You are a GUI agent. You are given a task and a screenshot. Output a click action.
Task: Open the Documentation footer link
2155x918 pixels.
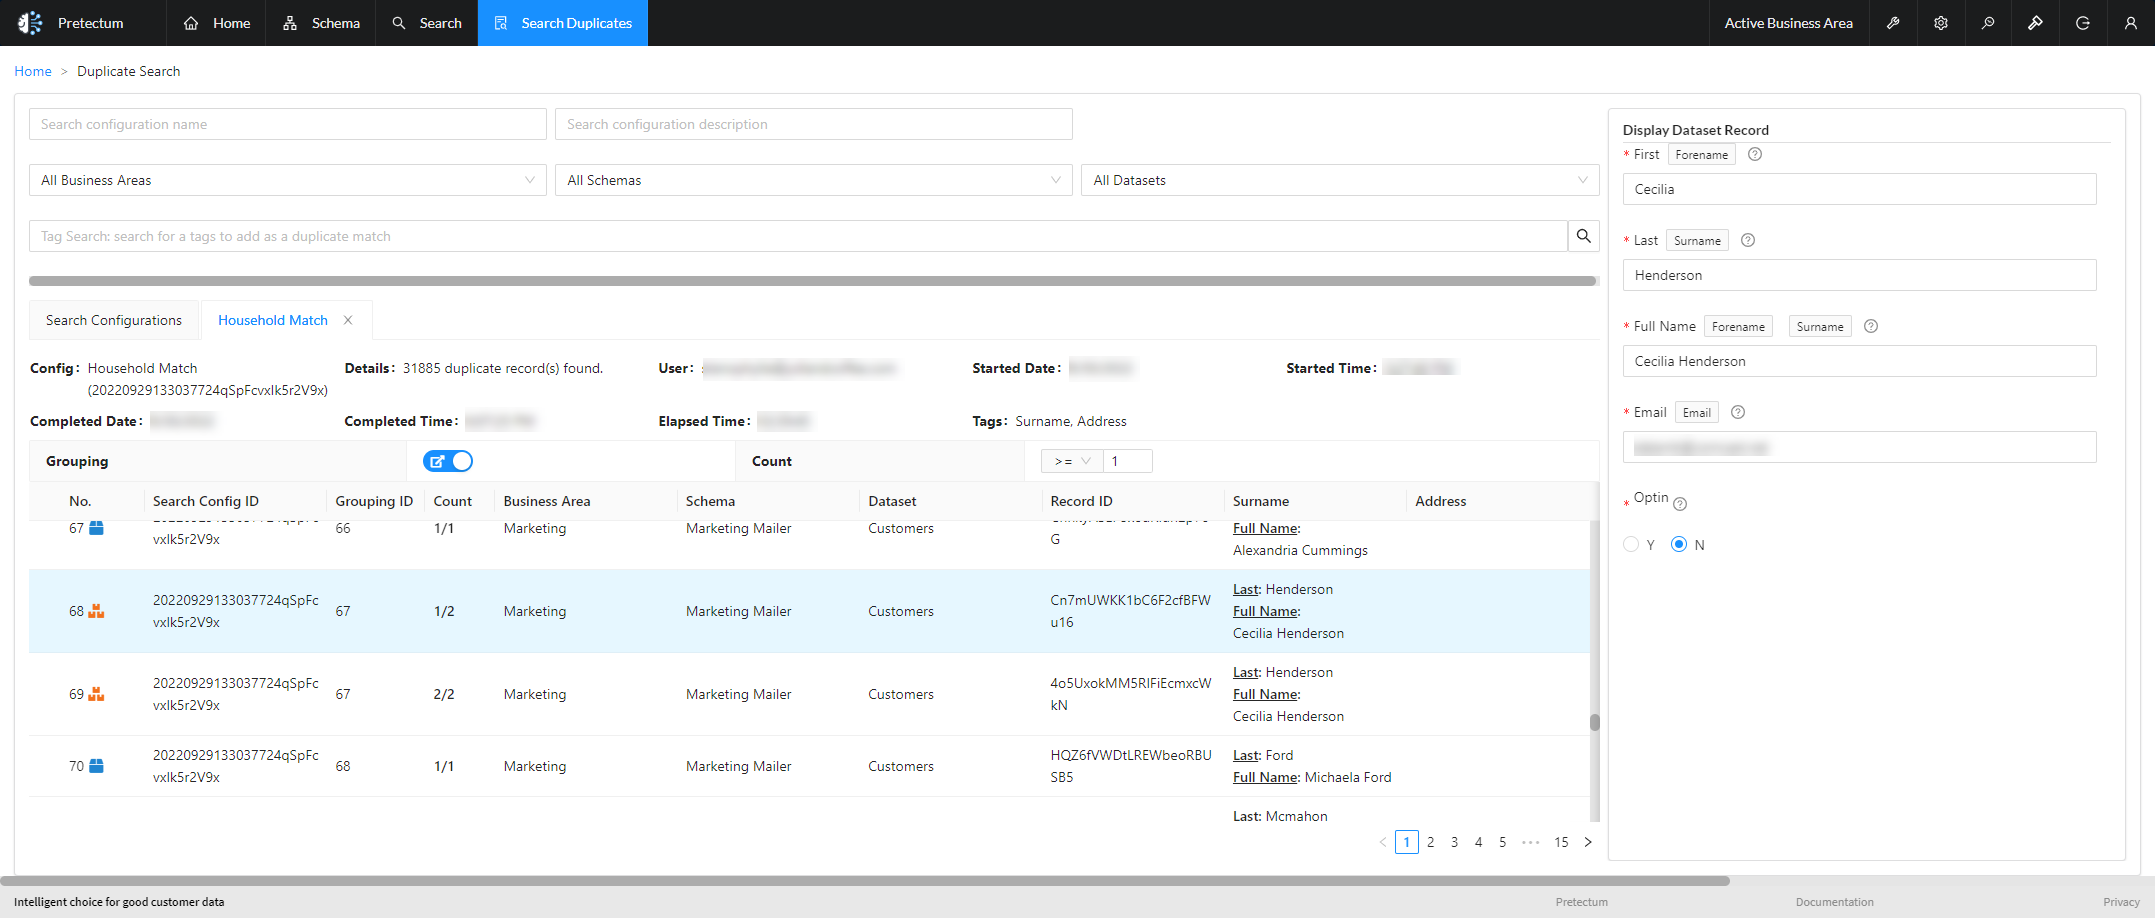pos(1835,902)
